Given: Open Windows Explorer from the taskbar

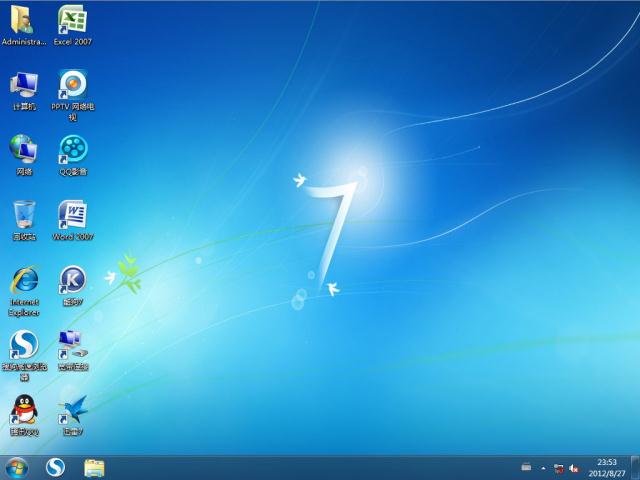Looking at the screenshot, I should [x=94, y=468].
